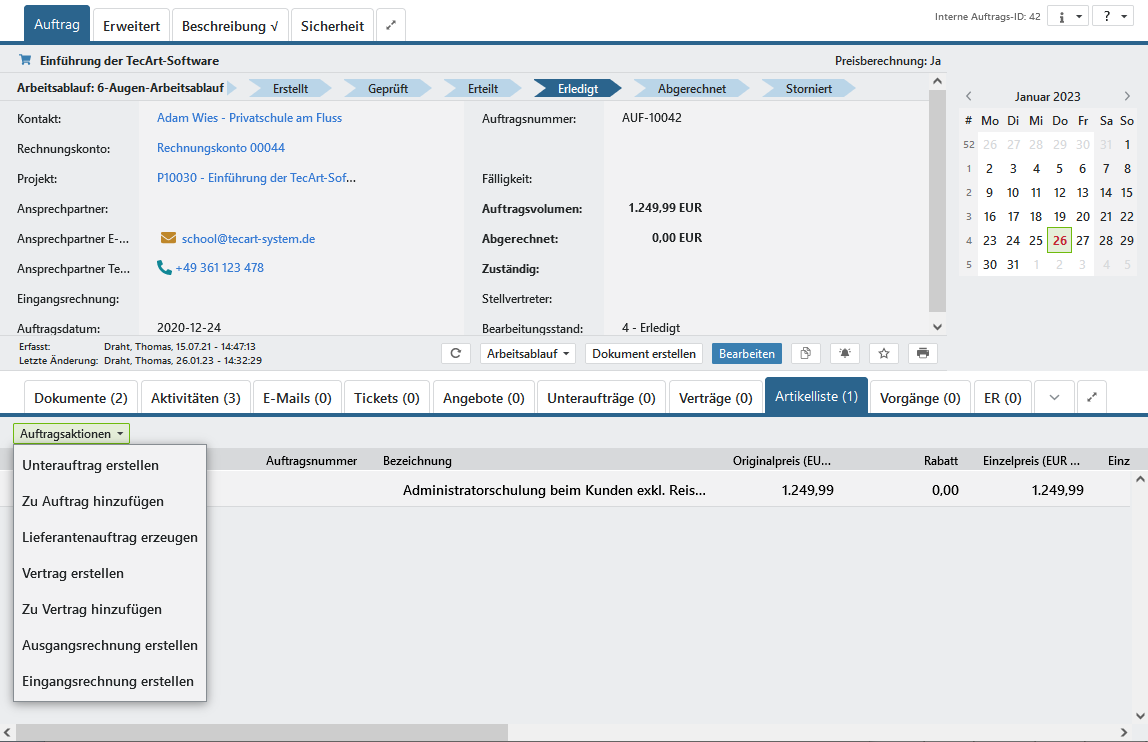The height and width of the screenshot is (742, 1148).
Task: Click the refresh icon button
Action: click(456, 353)
